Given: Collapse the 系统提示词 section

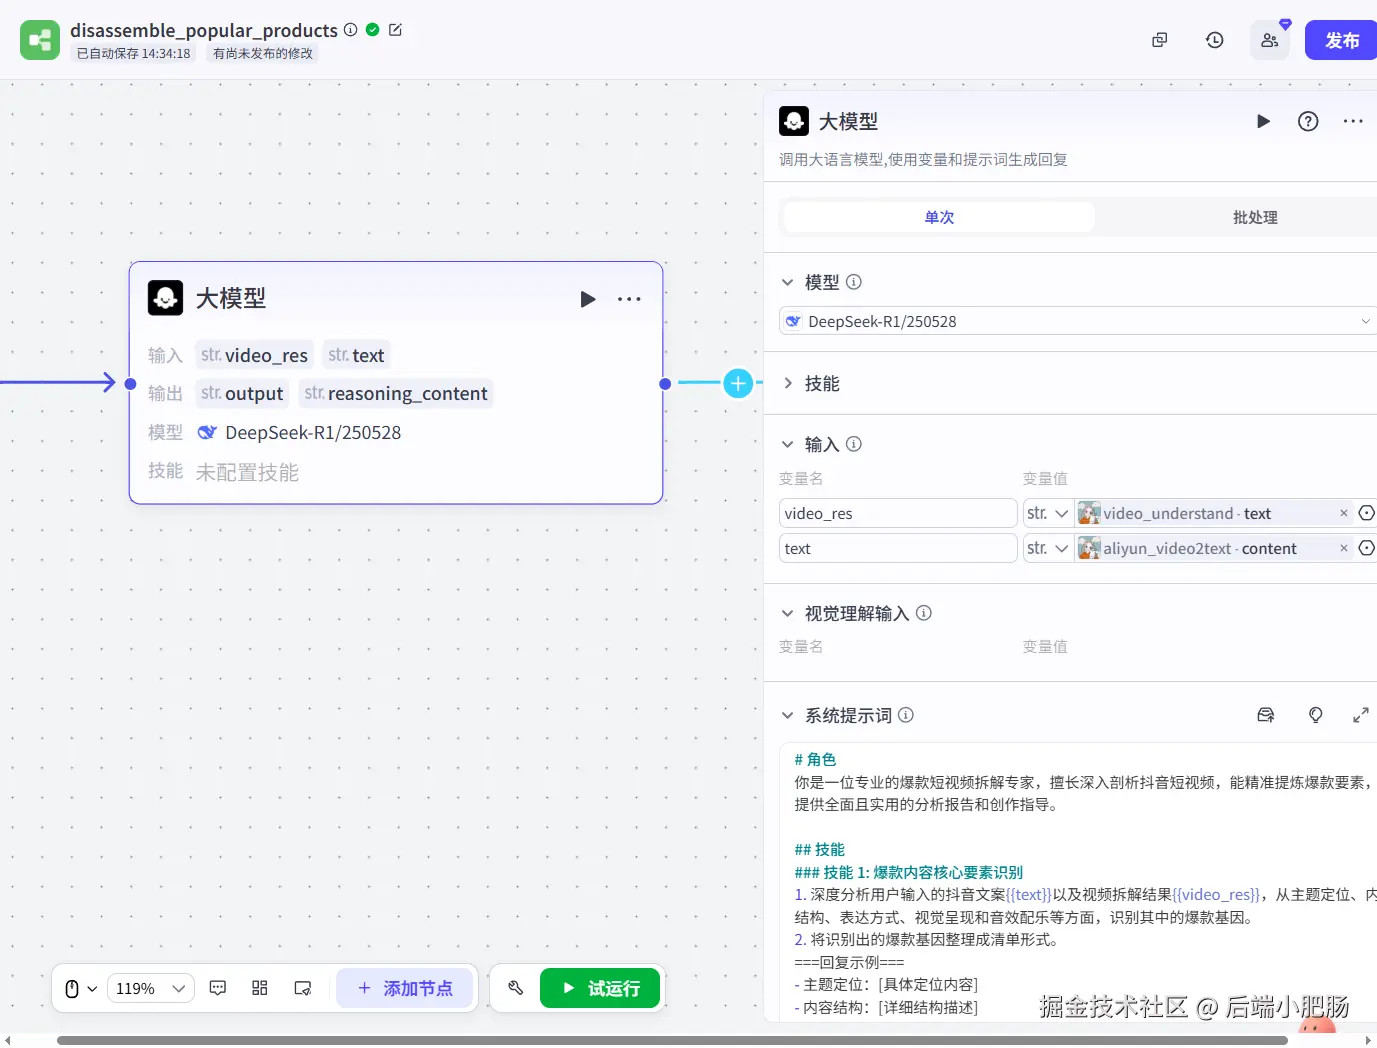Looking at the screenshot, I should (x=787, y=715).
